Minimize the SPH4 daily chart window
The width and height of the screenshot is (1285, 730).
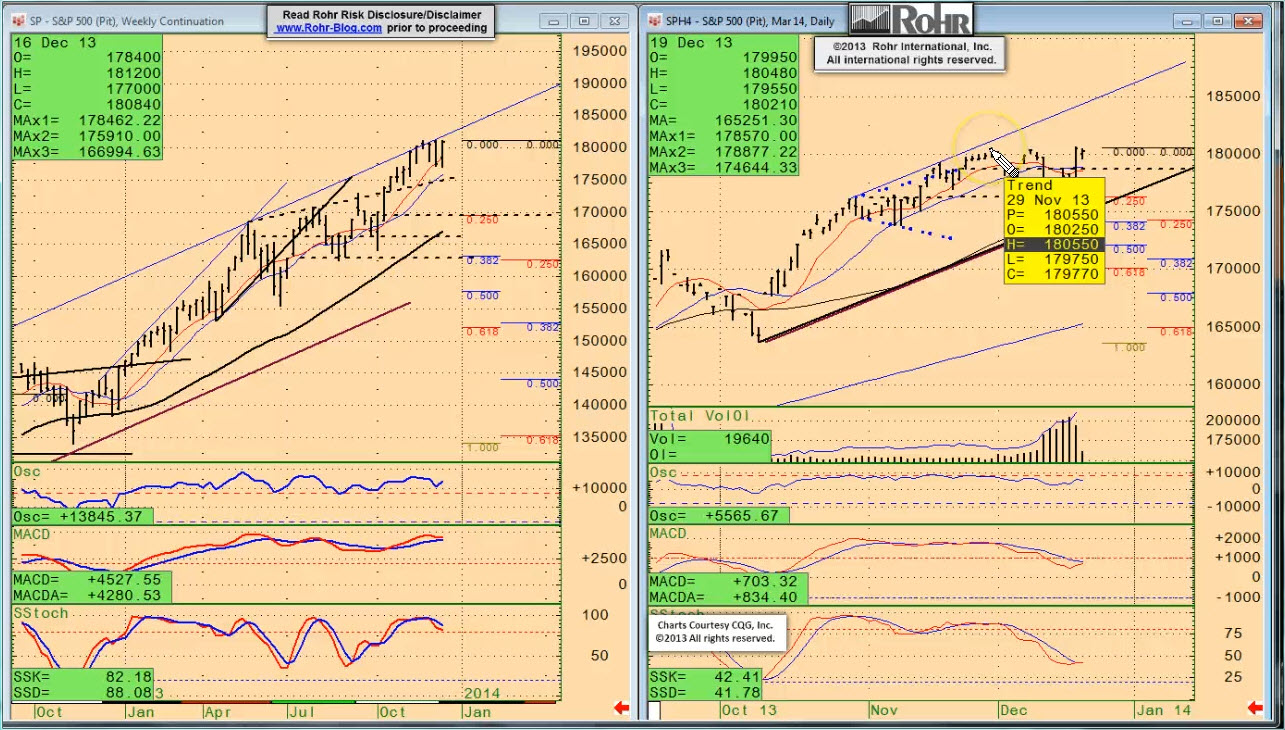1190,21
